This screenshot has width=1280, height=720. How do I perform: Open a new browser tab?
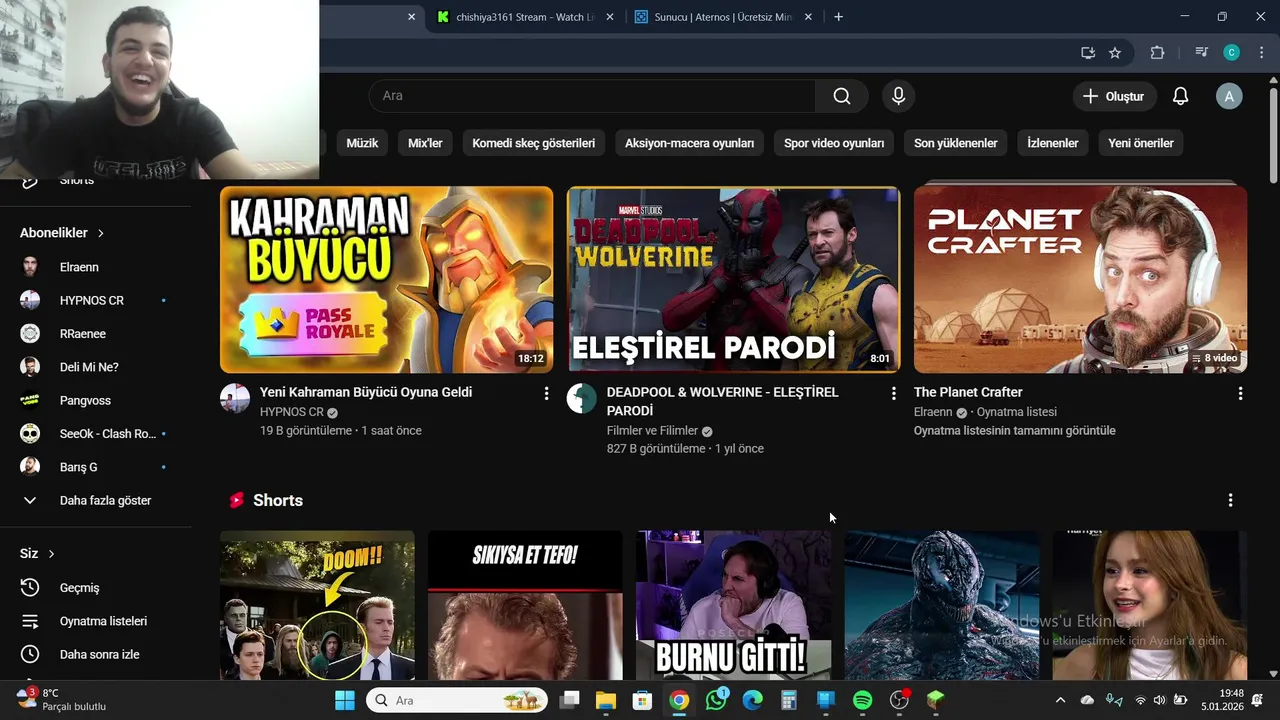point(838,17)
